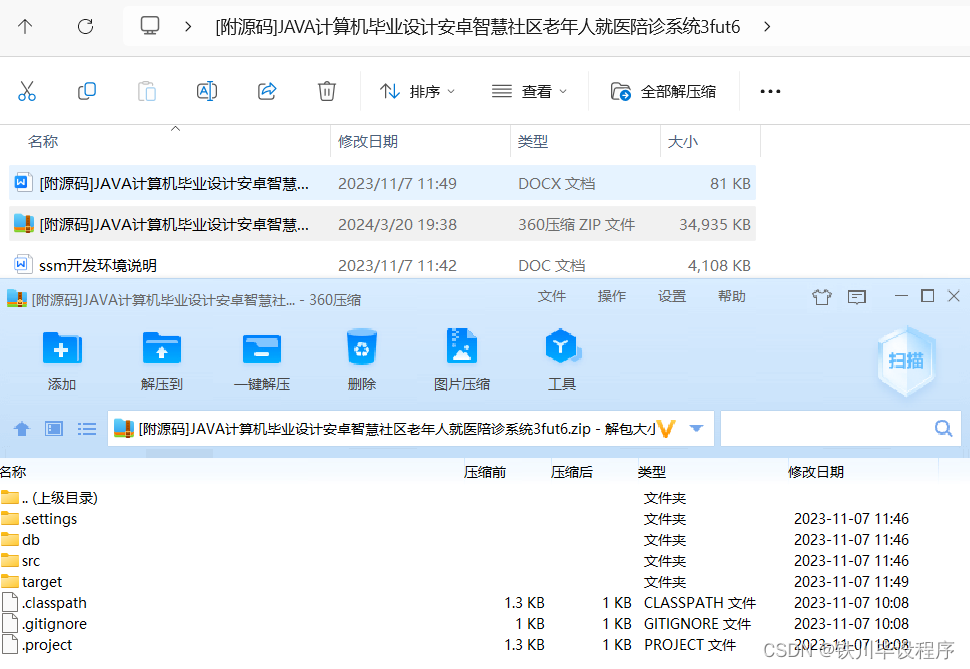Image resolution: width=970 pixels, height=669 pixels.
Task: Open 设置 menu in 360压缩
Action: tap(671, 296)
